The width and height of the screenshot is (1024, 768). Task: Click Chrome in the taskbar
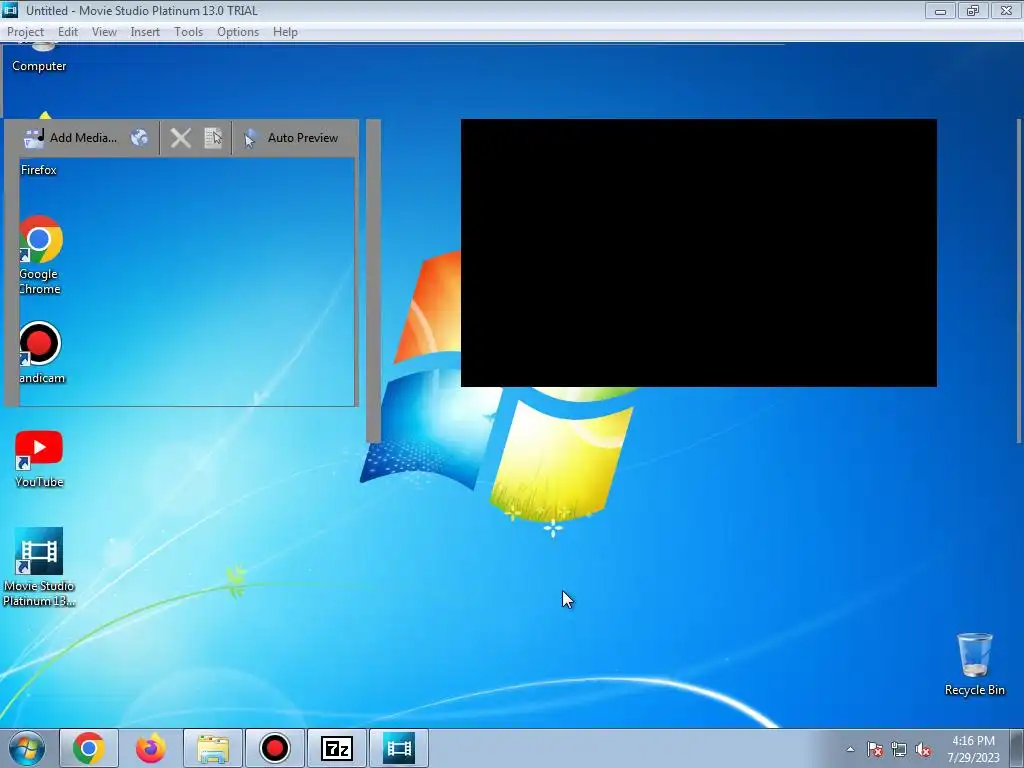[89, 748]
